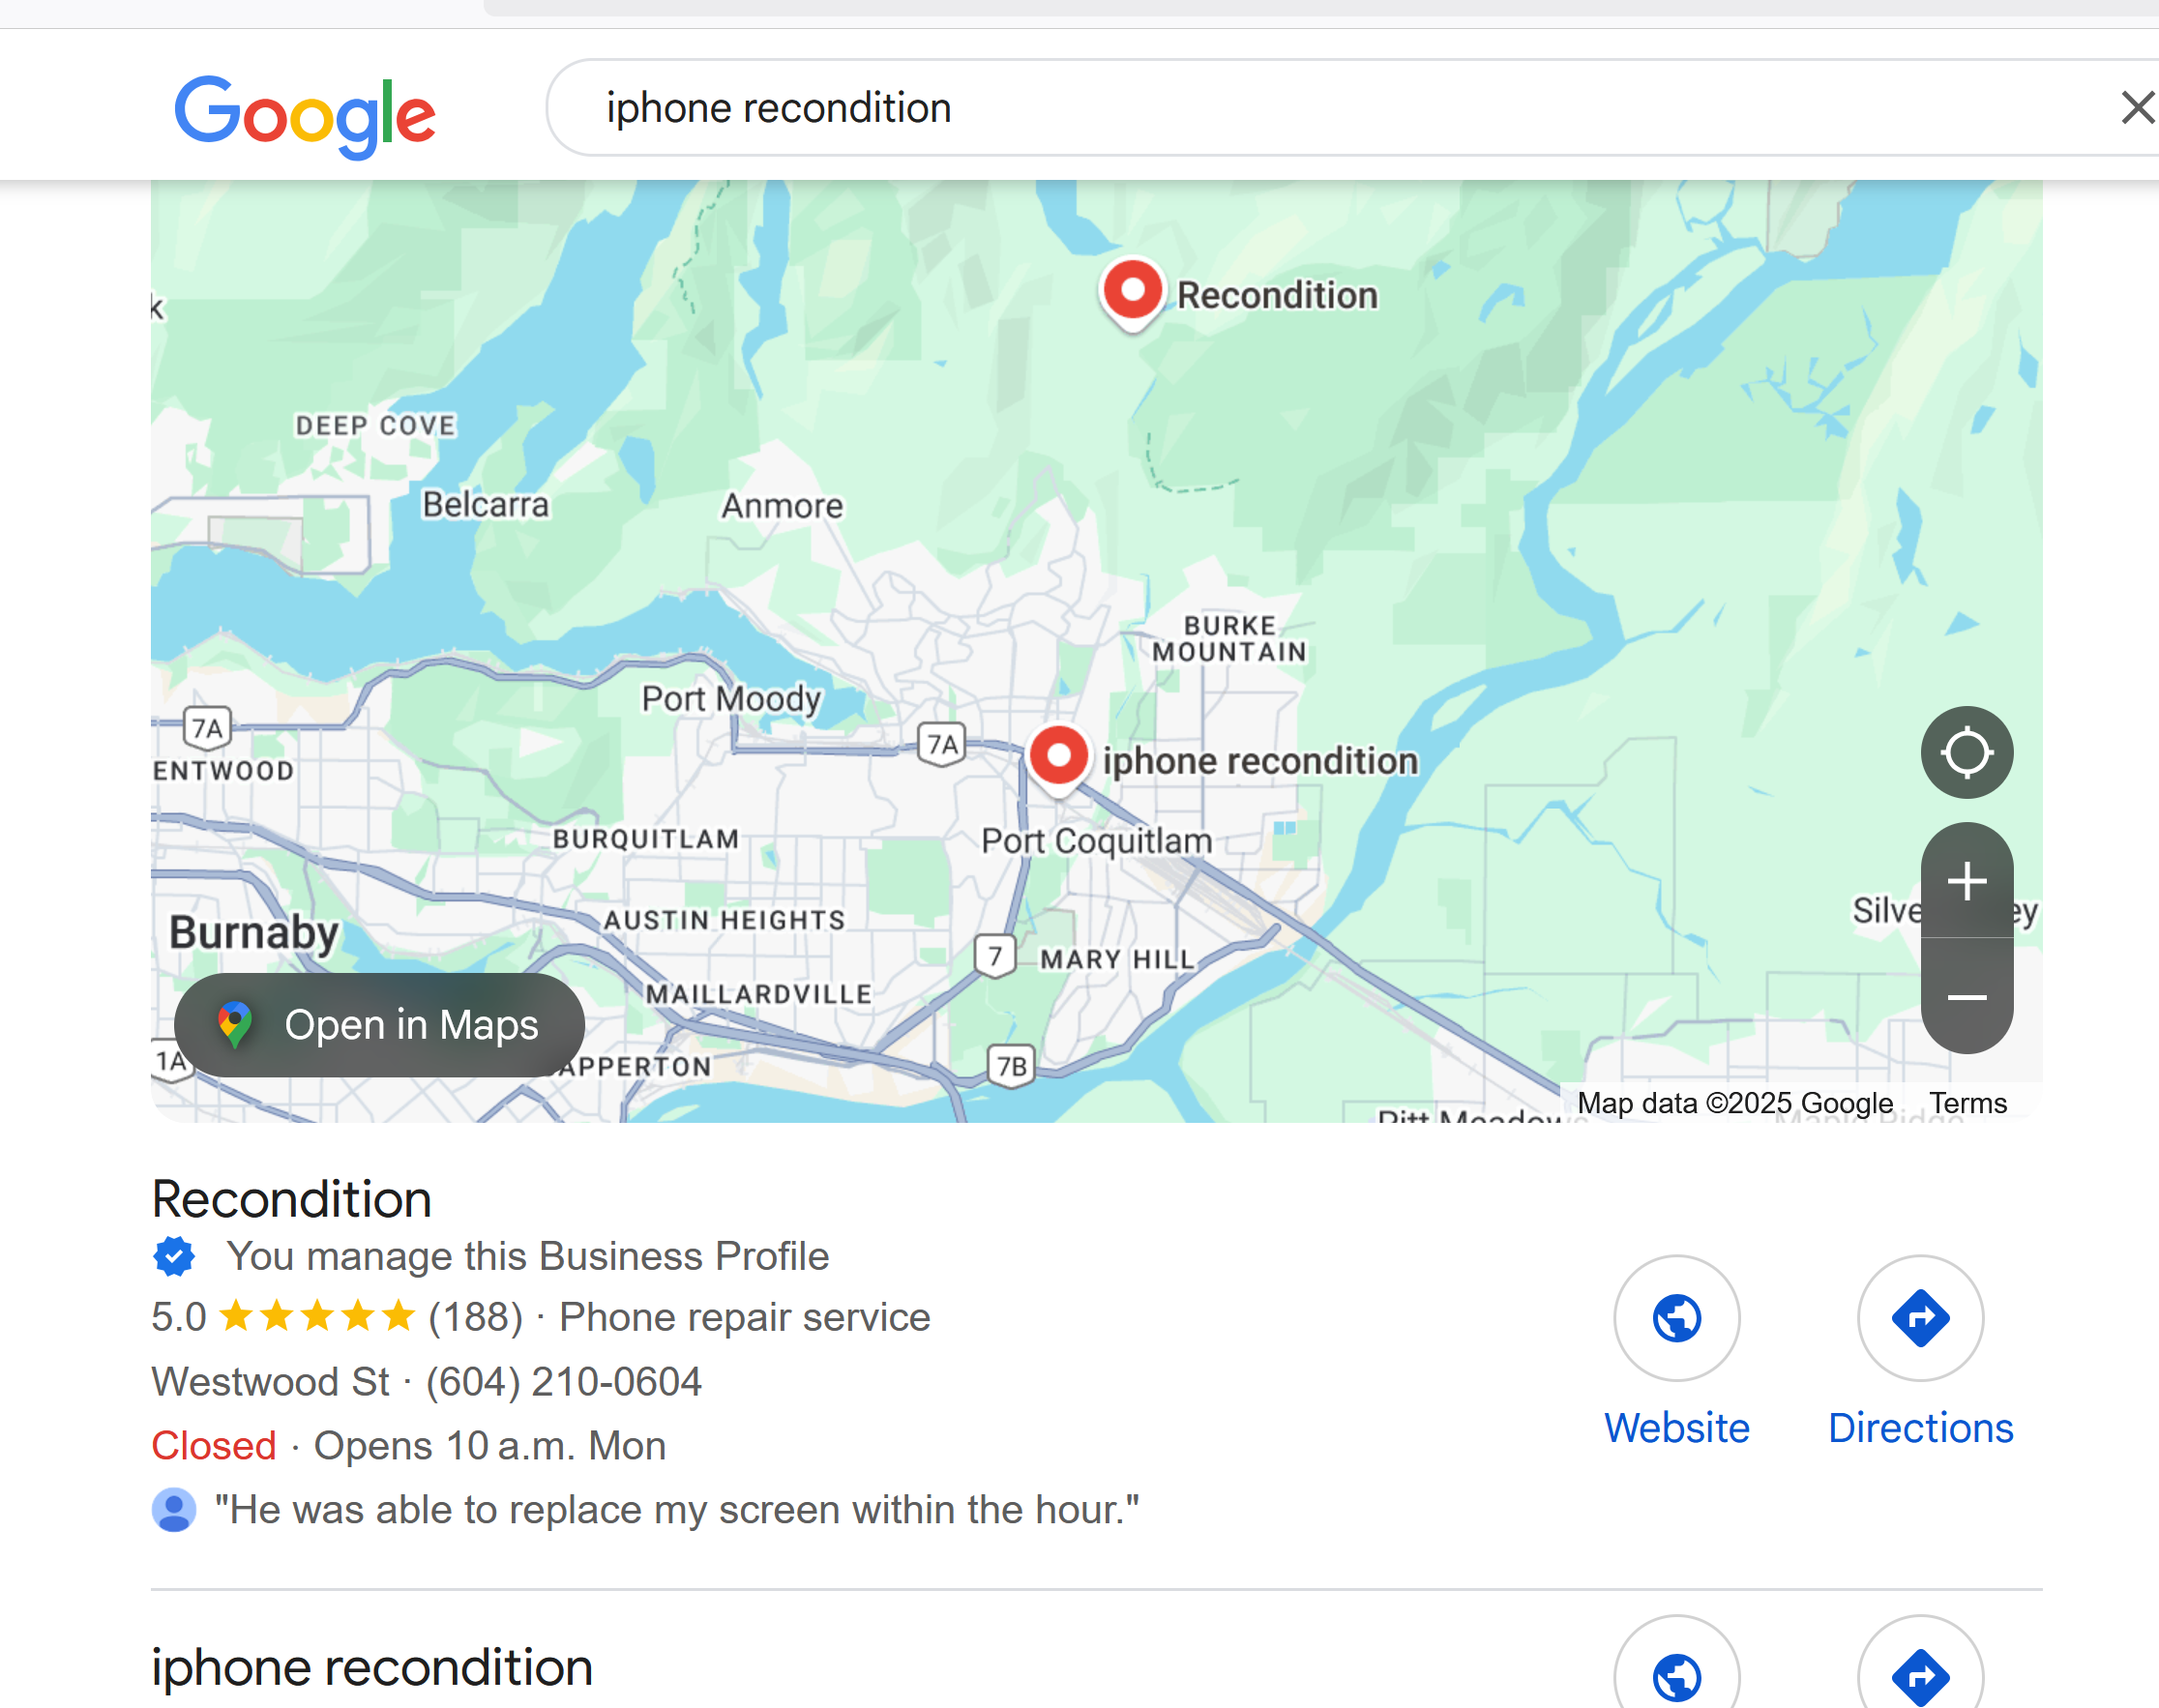This screenshot has width=2159, height=1708.
Task: Center map on my location
Action: pos(1966,752)
